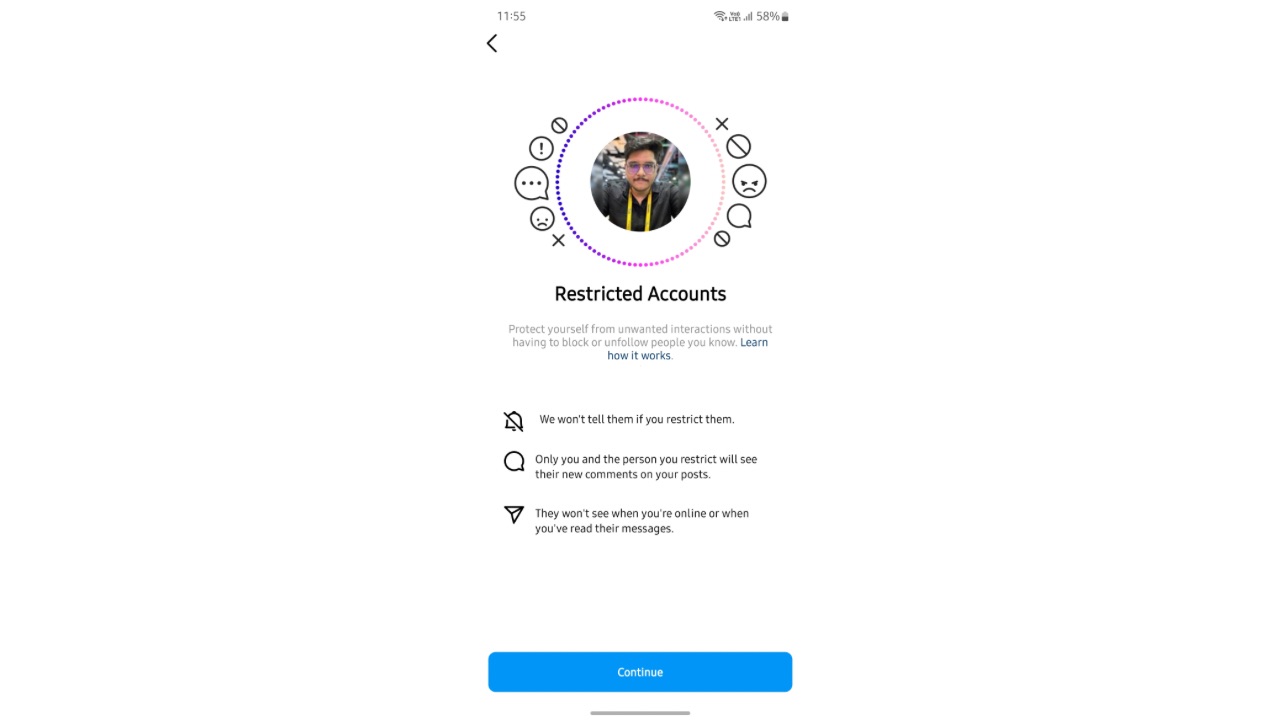Go back using the top-left arrow
This screenshot has width=1280, height=720.
point(492,43)
